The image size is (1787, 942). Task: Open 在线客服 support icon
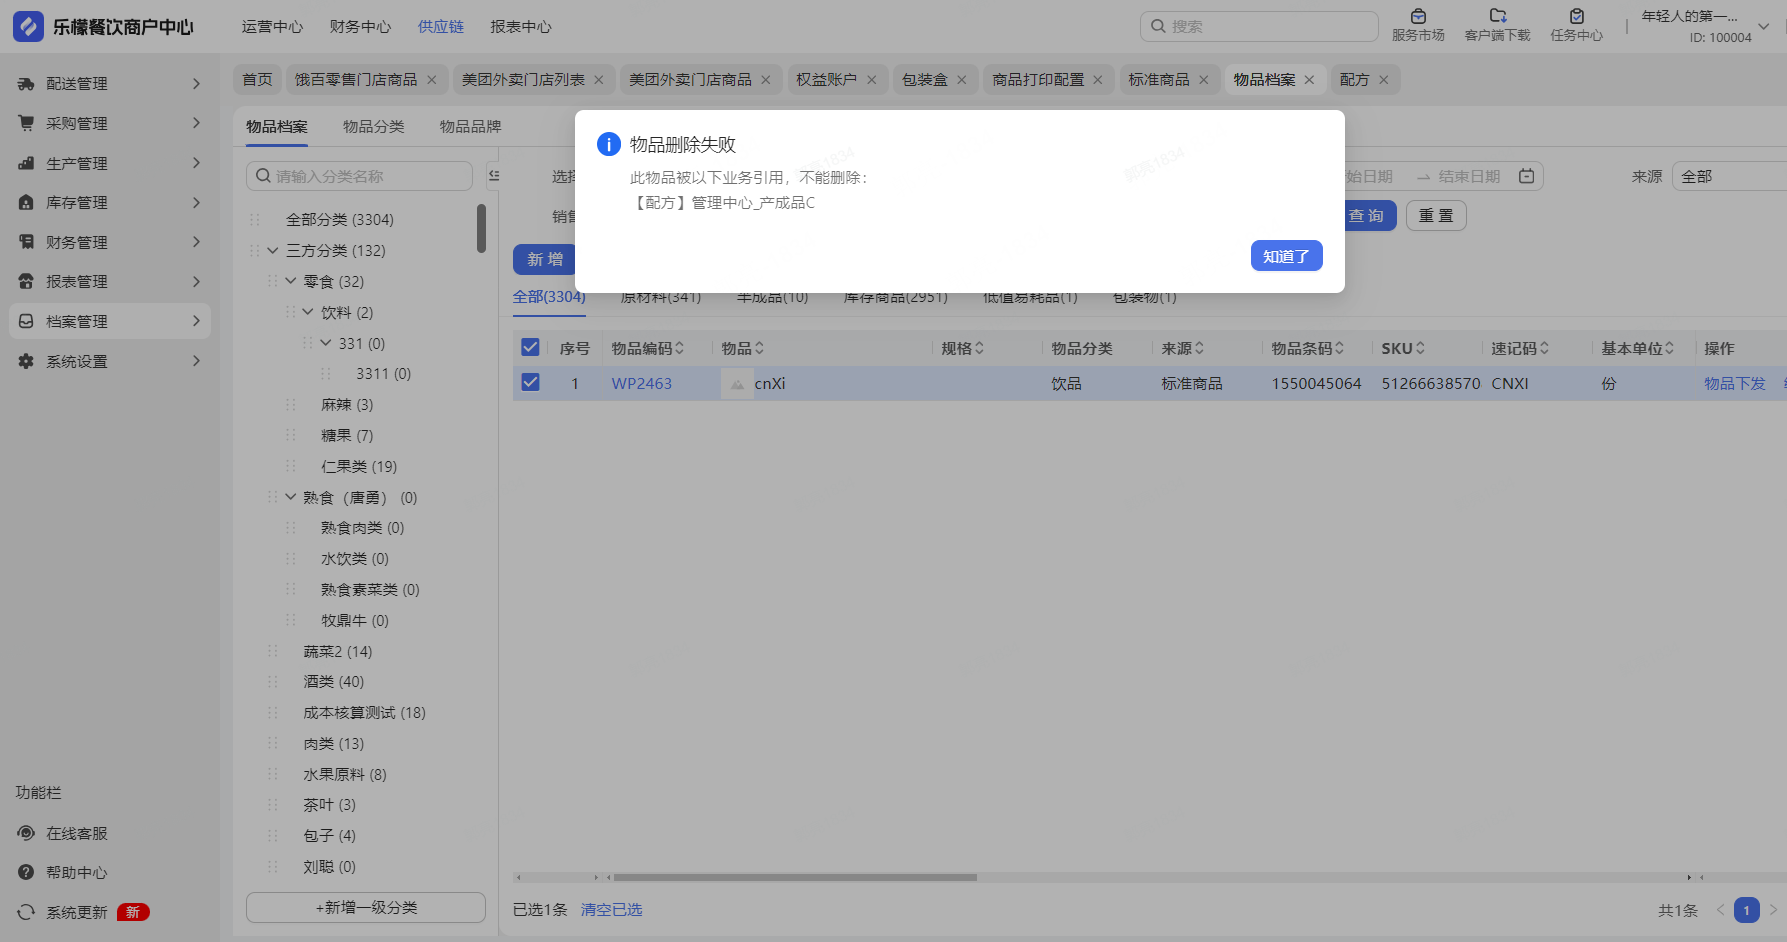pyautogui.click(x=26, y=833)
